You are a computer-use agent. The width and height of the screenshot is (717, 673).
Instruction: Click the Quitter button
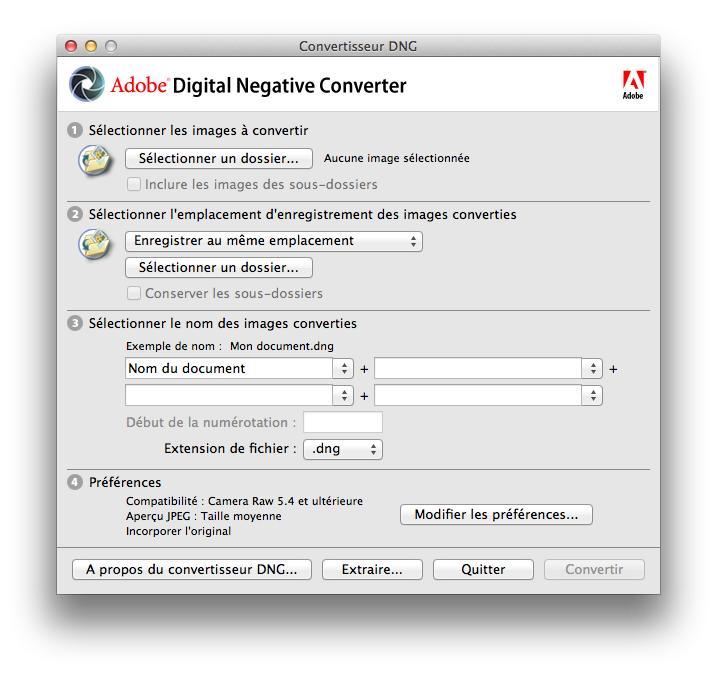[x=483, y=570]
